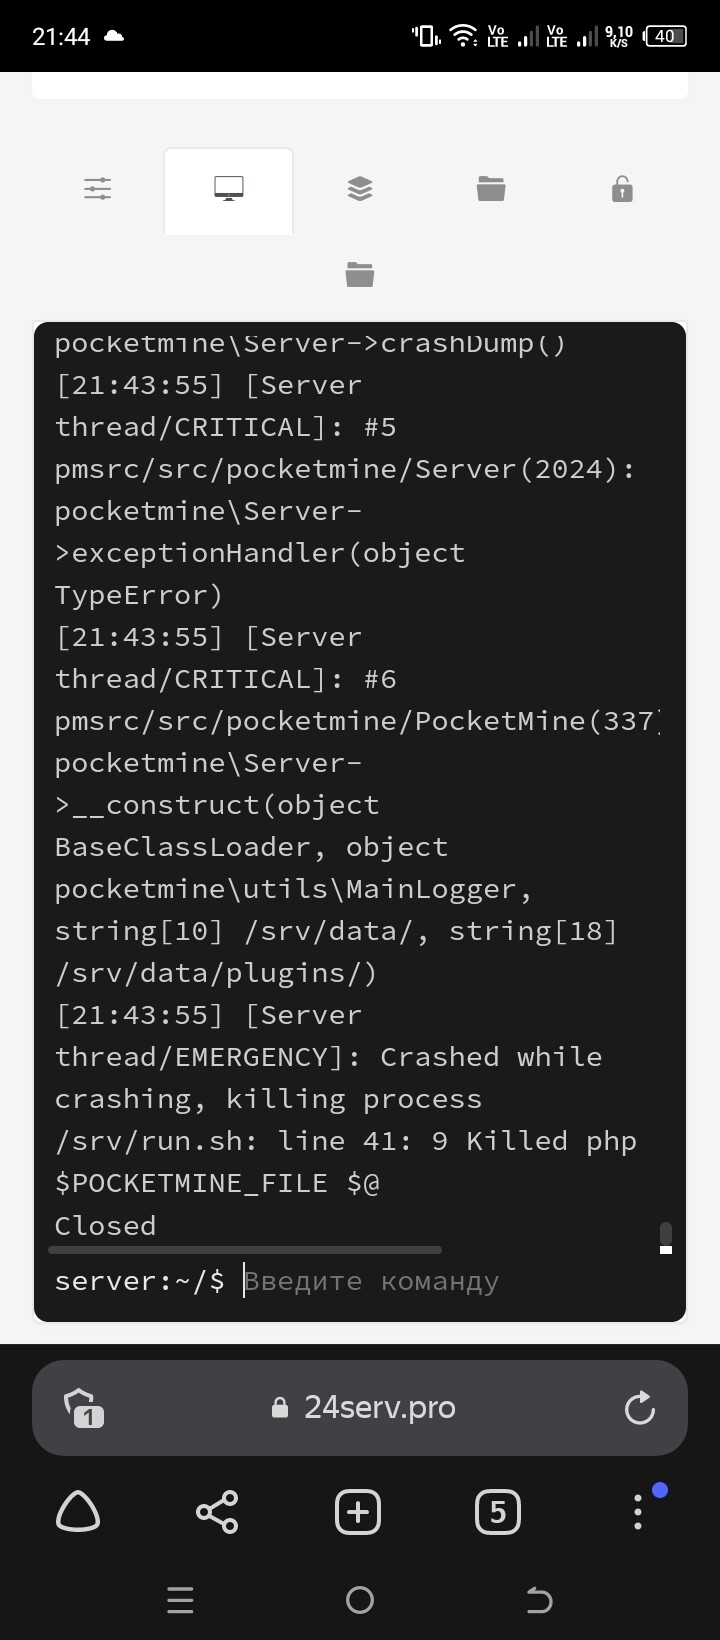Open the browser's three-dot menu
The height and width of the screenshot is (1640, 720).
coord(638,1512)
